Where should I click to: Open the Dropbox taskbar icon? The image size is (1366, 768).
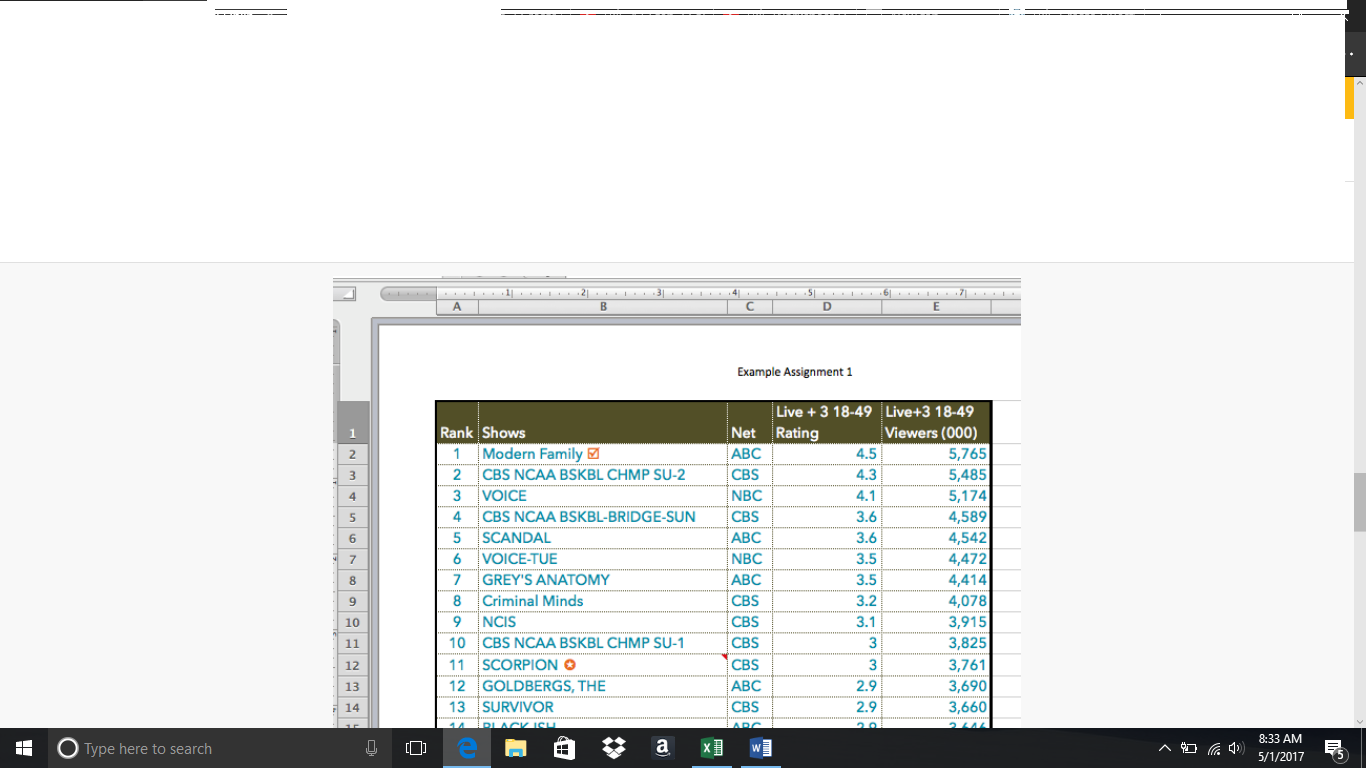tap(613, 748)
